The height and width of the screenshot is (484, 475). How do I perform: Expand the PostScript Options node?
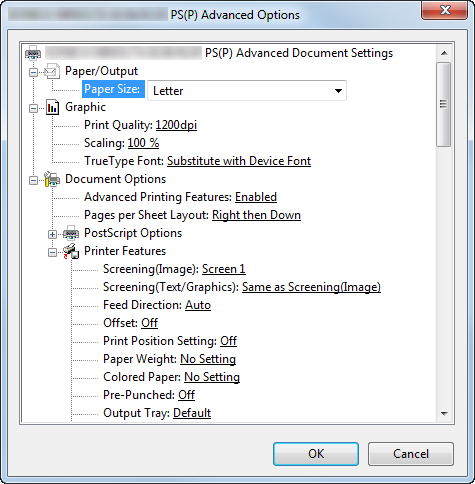(52, 234)
